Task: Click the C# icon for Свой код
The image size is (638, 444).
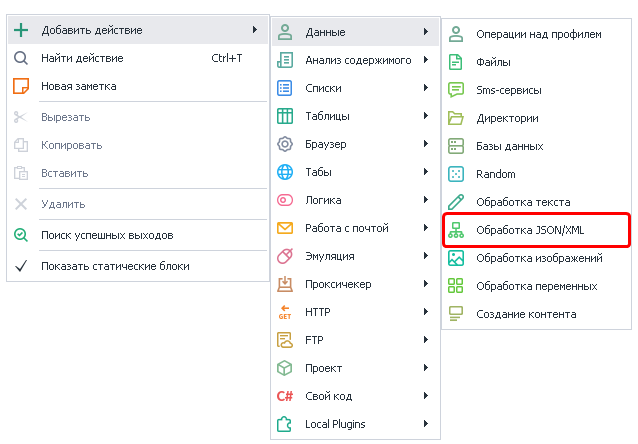Action: (x=285, y=396)
